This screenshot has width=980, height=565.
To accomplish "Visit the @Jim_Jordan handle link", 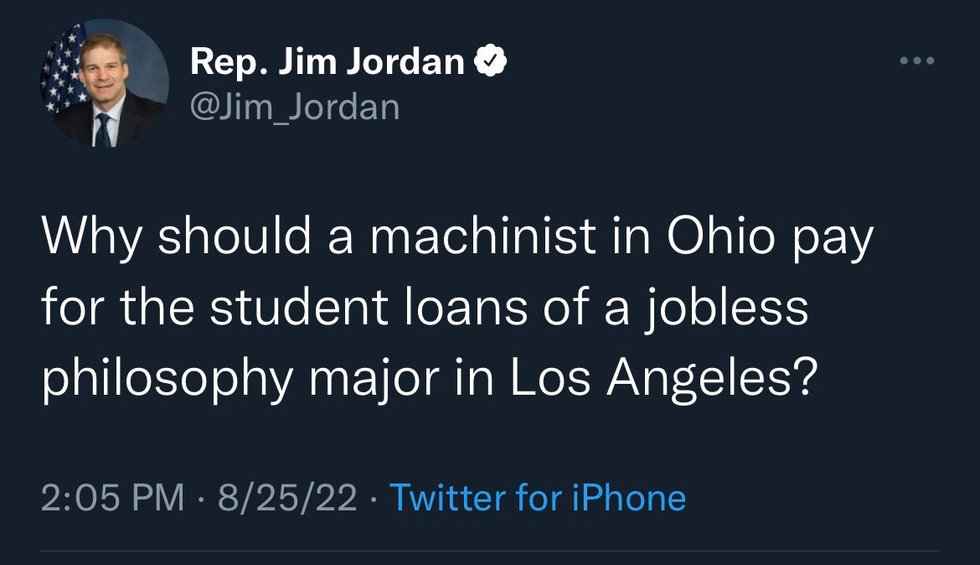I will tap(294, 105).
